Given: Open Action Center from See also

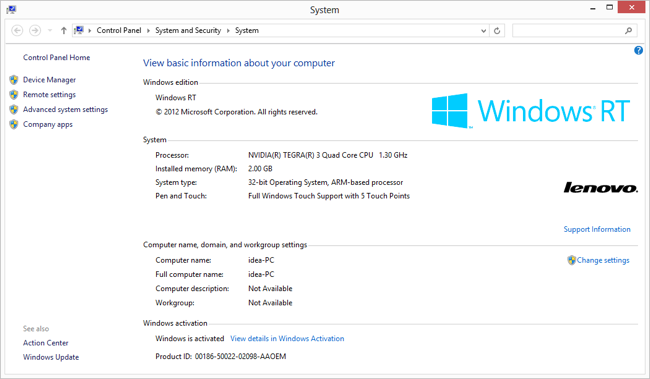Looking at the screenshot, I should (46, 343).
